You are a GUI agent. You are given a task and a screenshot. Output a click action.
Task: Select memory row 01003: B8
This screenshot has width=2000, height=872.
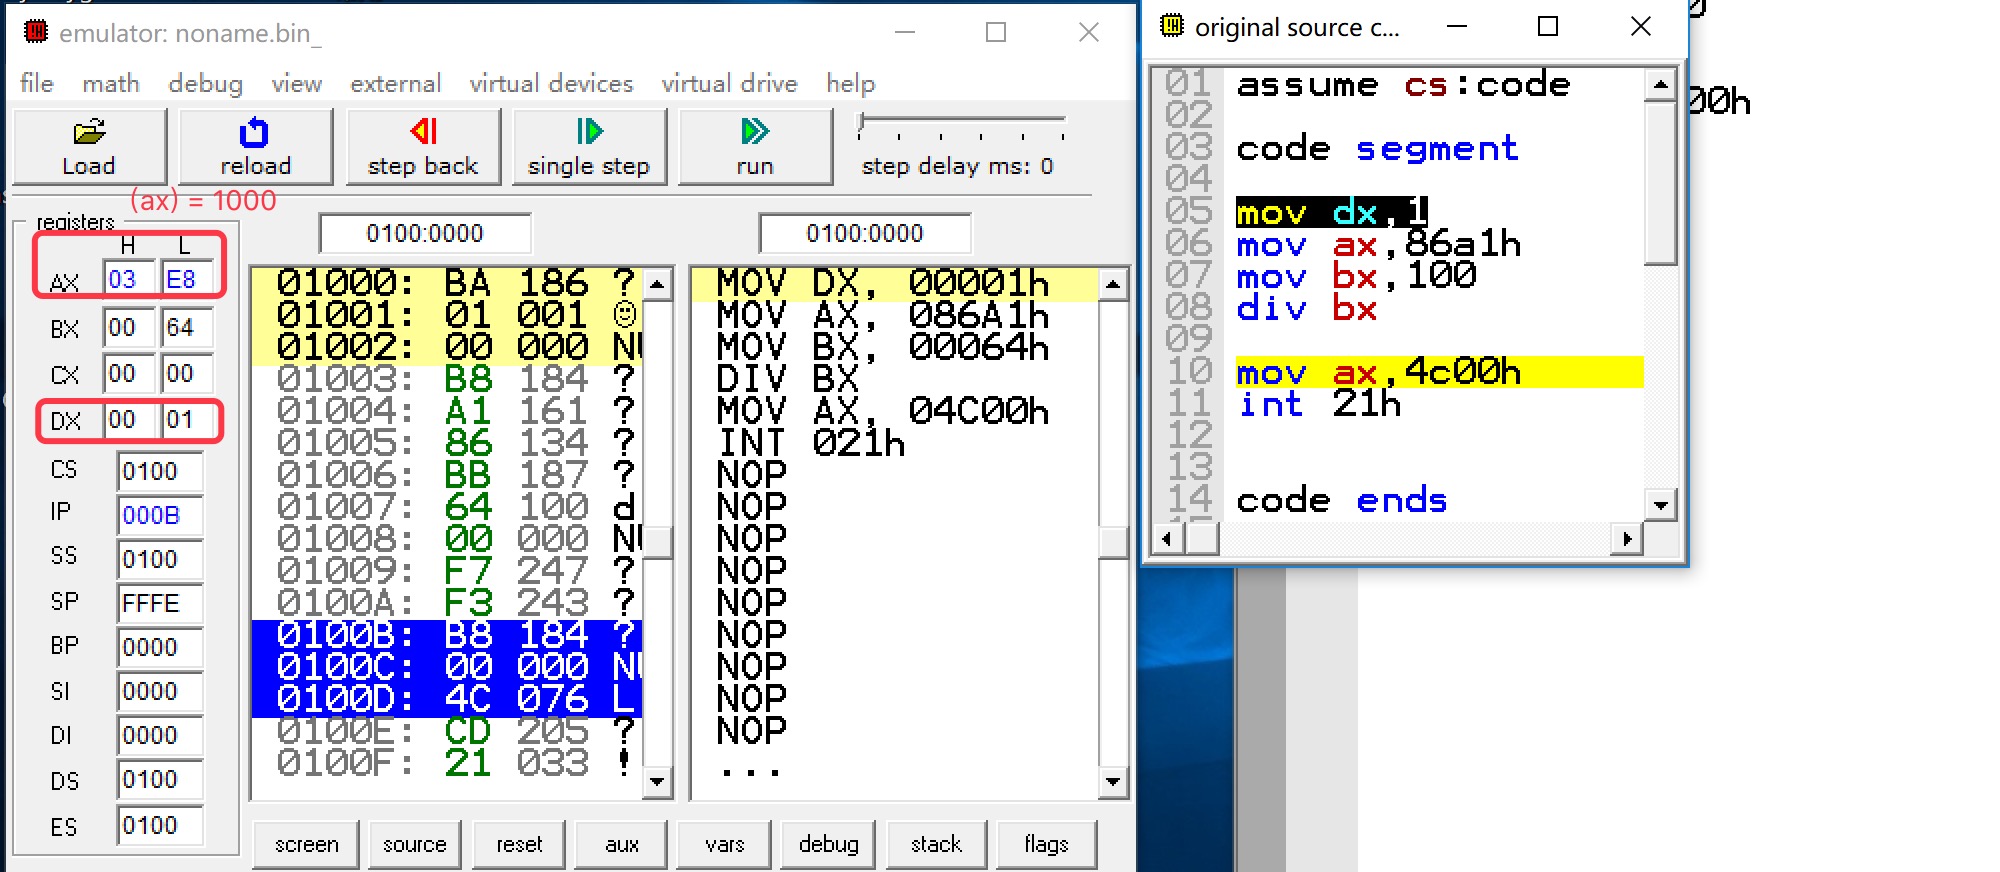pos(447,379)
